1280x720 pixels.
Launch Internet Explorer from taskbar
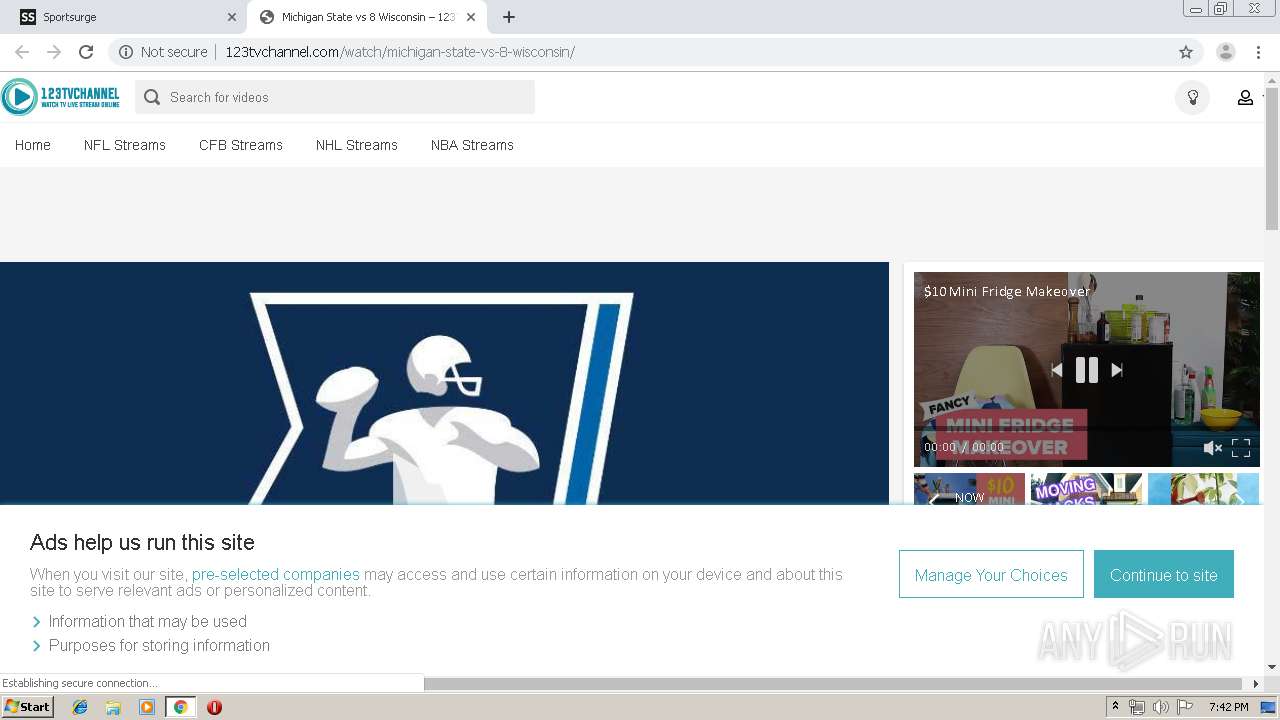pyautogui.click(x=80, y=707)
